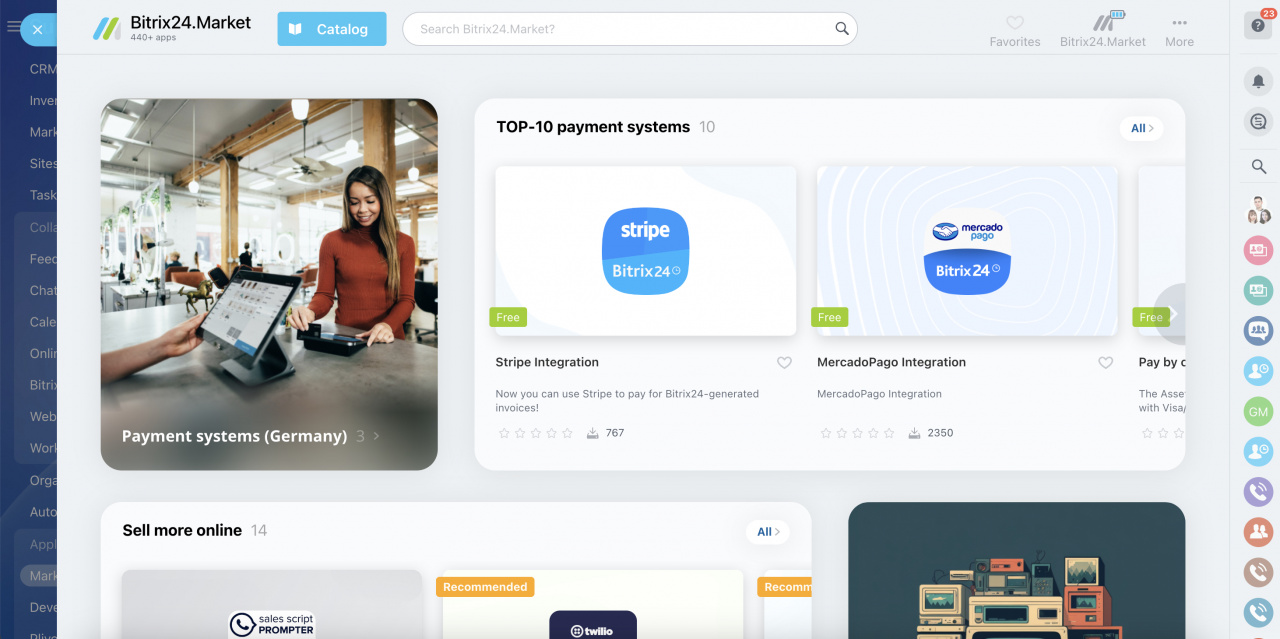Image resolution: width=1280 pixels, height=639 pixels.
Task: Open the green GM avatar chat
Action: 1258,411
